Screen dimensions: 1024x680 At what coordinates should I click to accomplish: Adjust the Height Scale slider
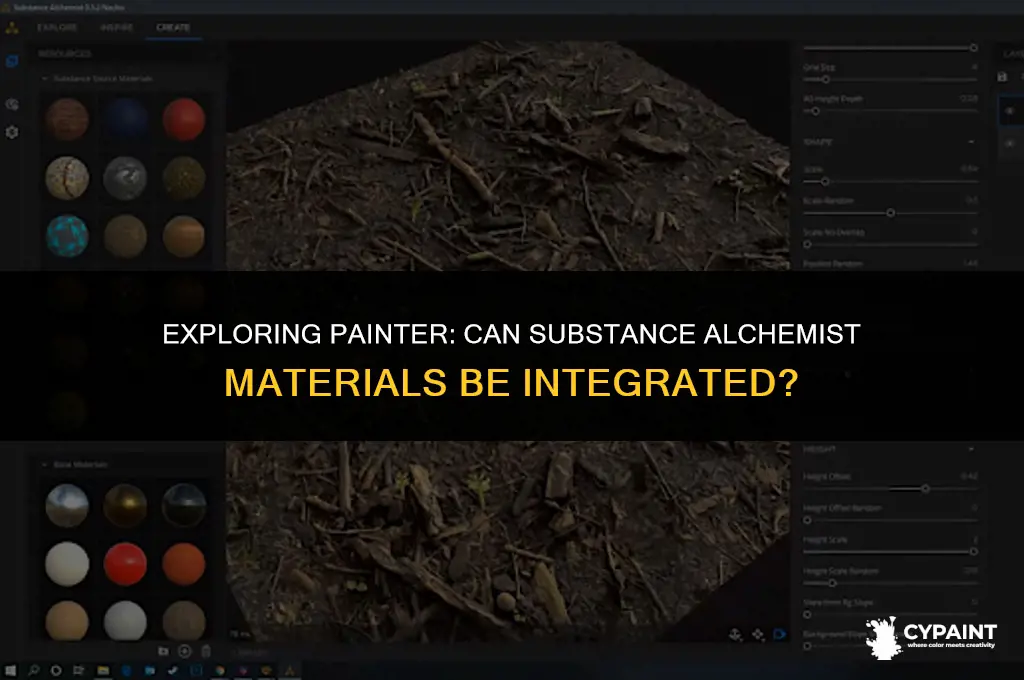click(973, 552)
